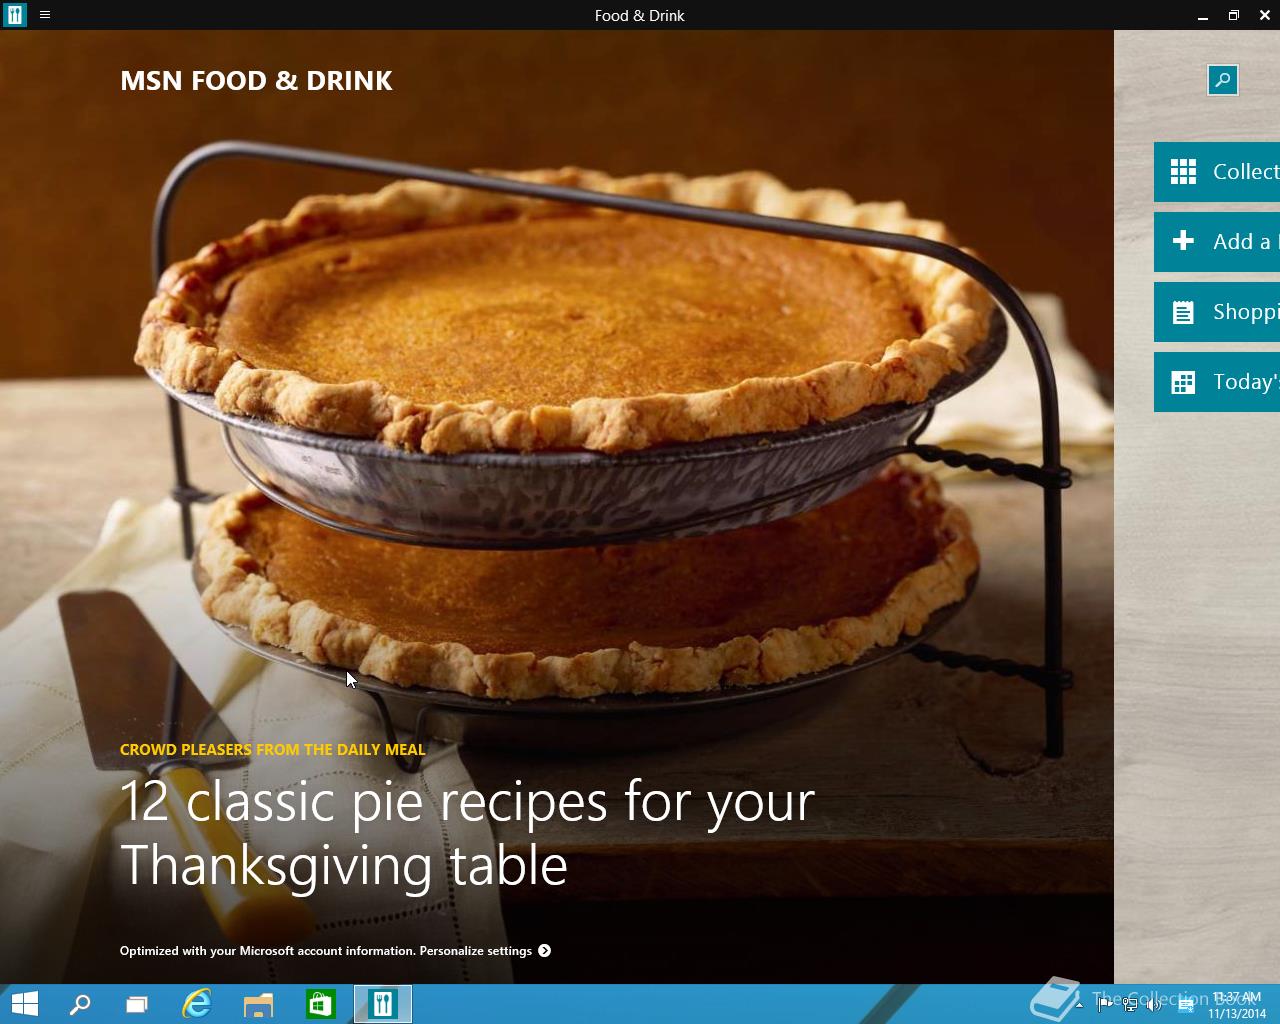Open Action Center flag icon

[1105, 1005]
